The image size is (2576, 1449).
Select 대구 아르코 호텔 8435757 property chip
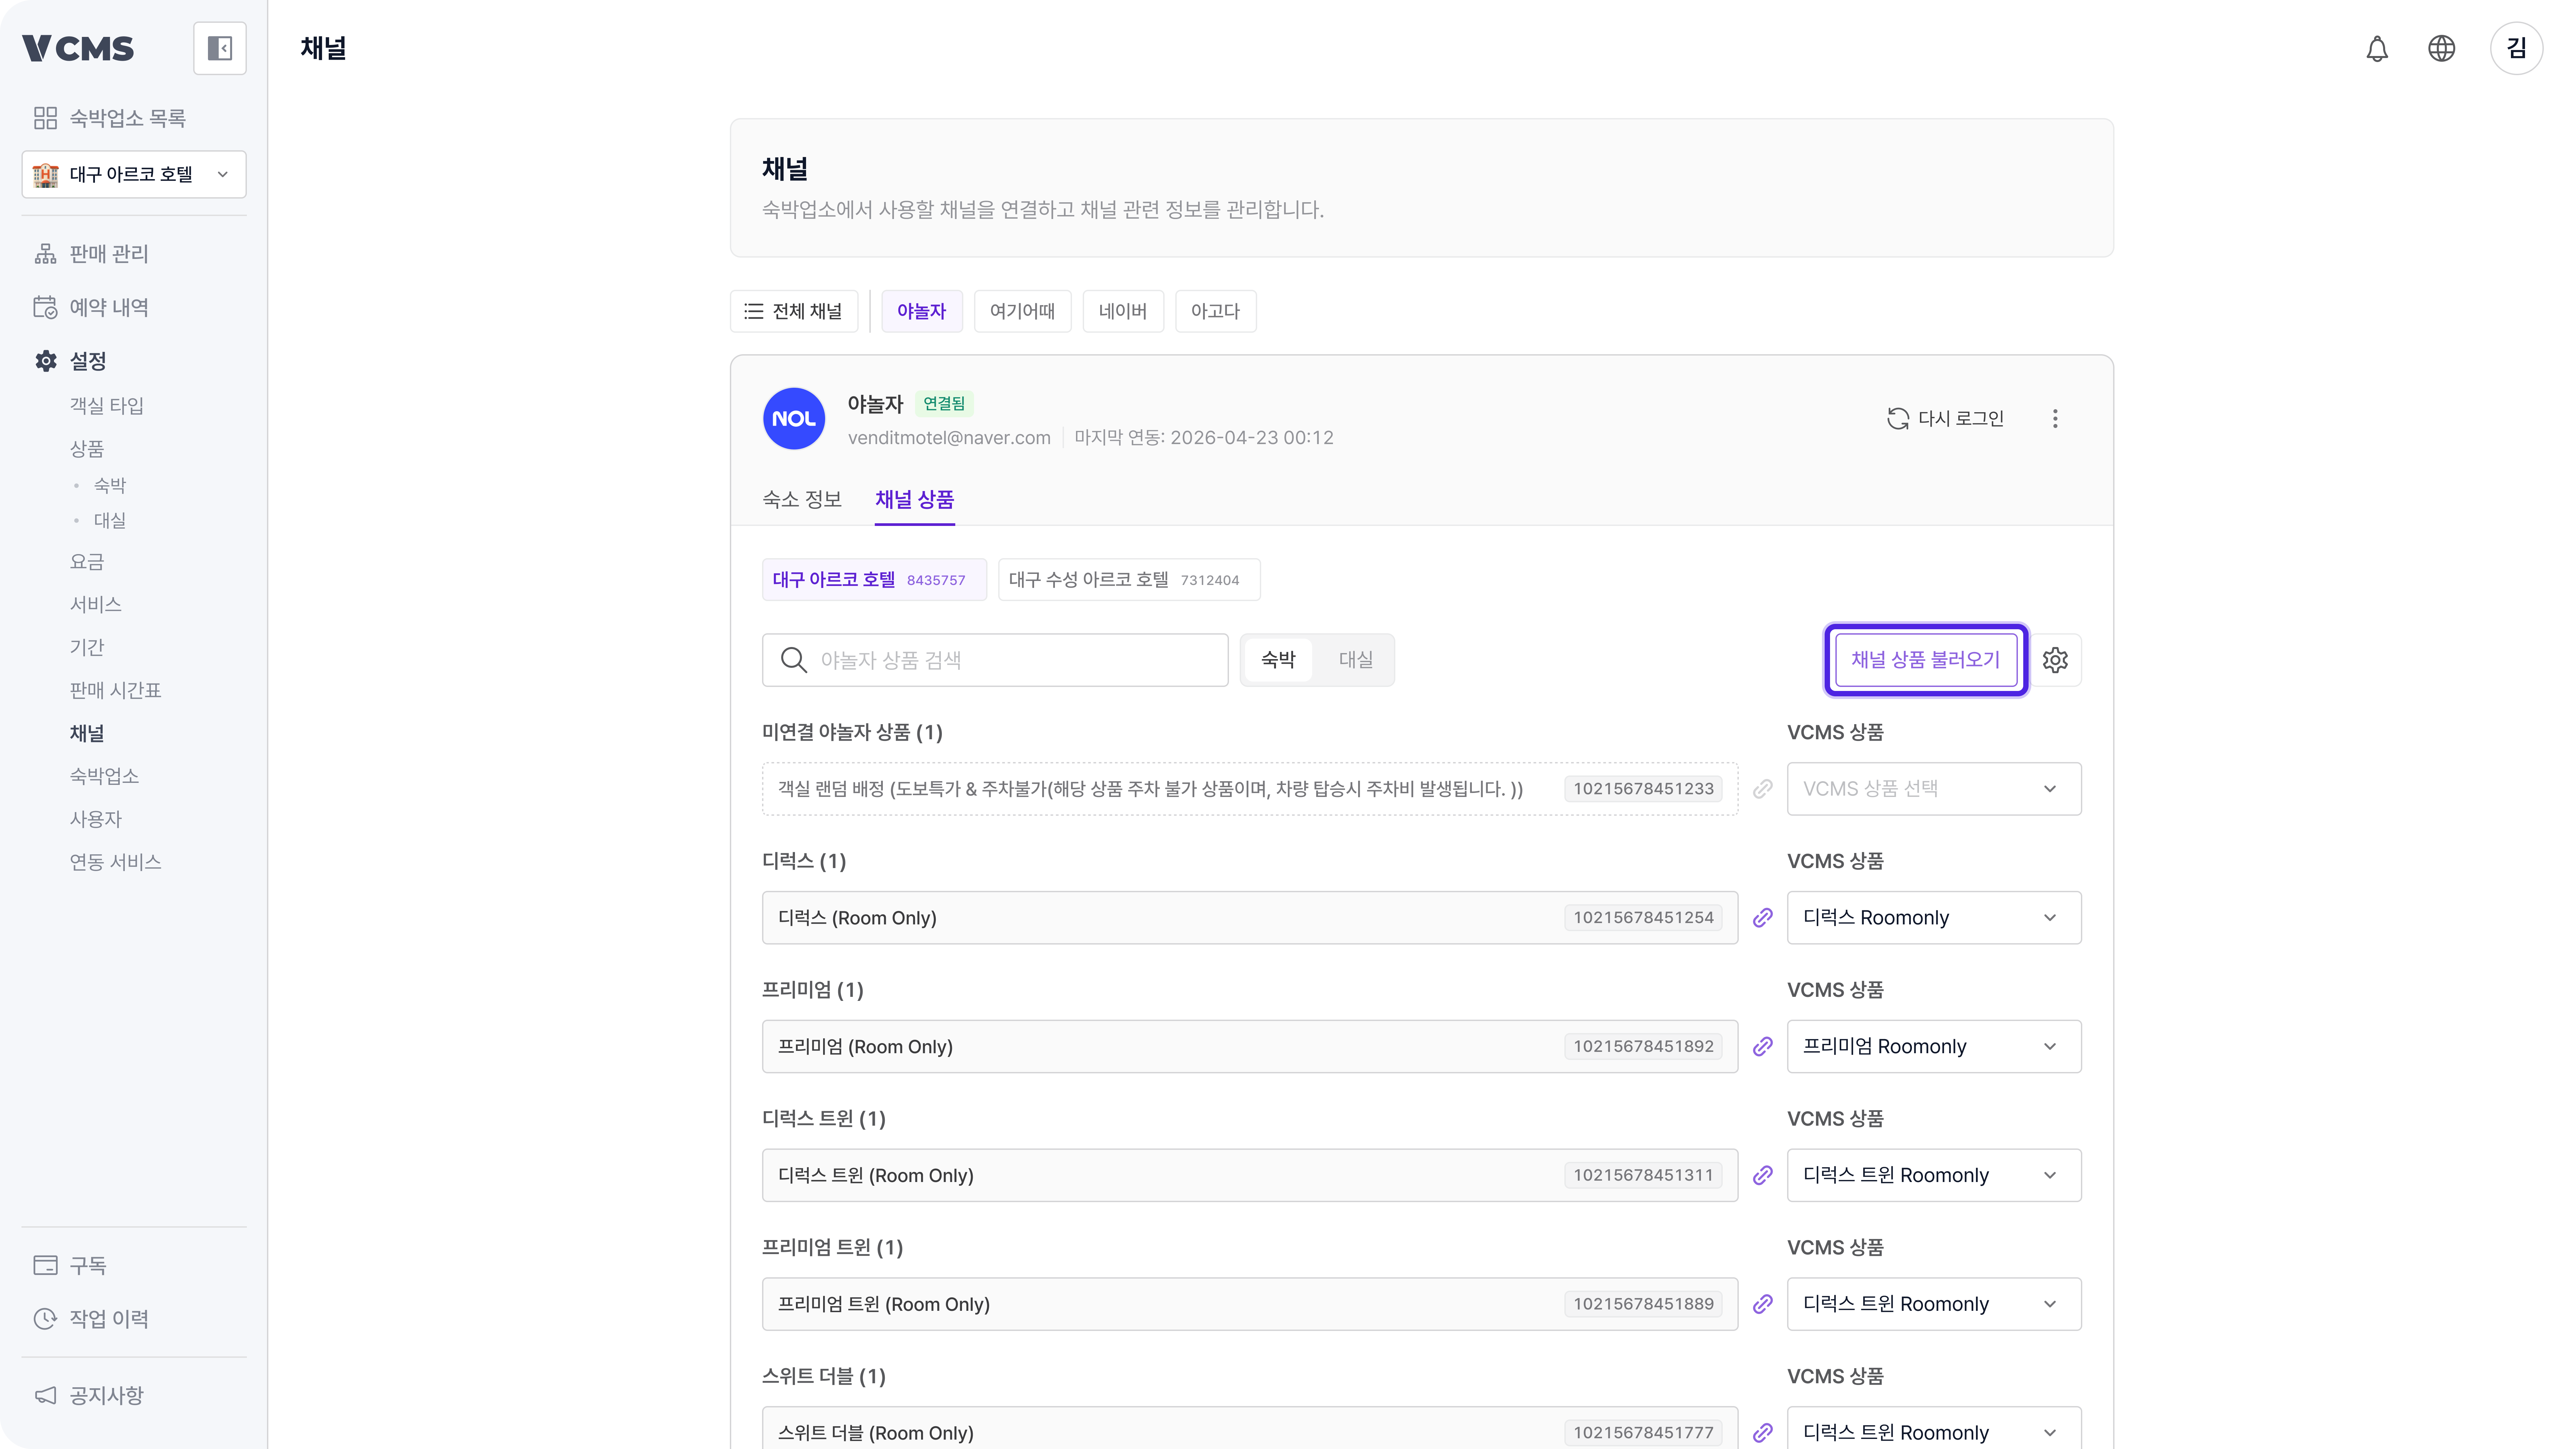tap(874, 580)
